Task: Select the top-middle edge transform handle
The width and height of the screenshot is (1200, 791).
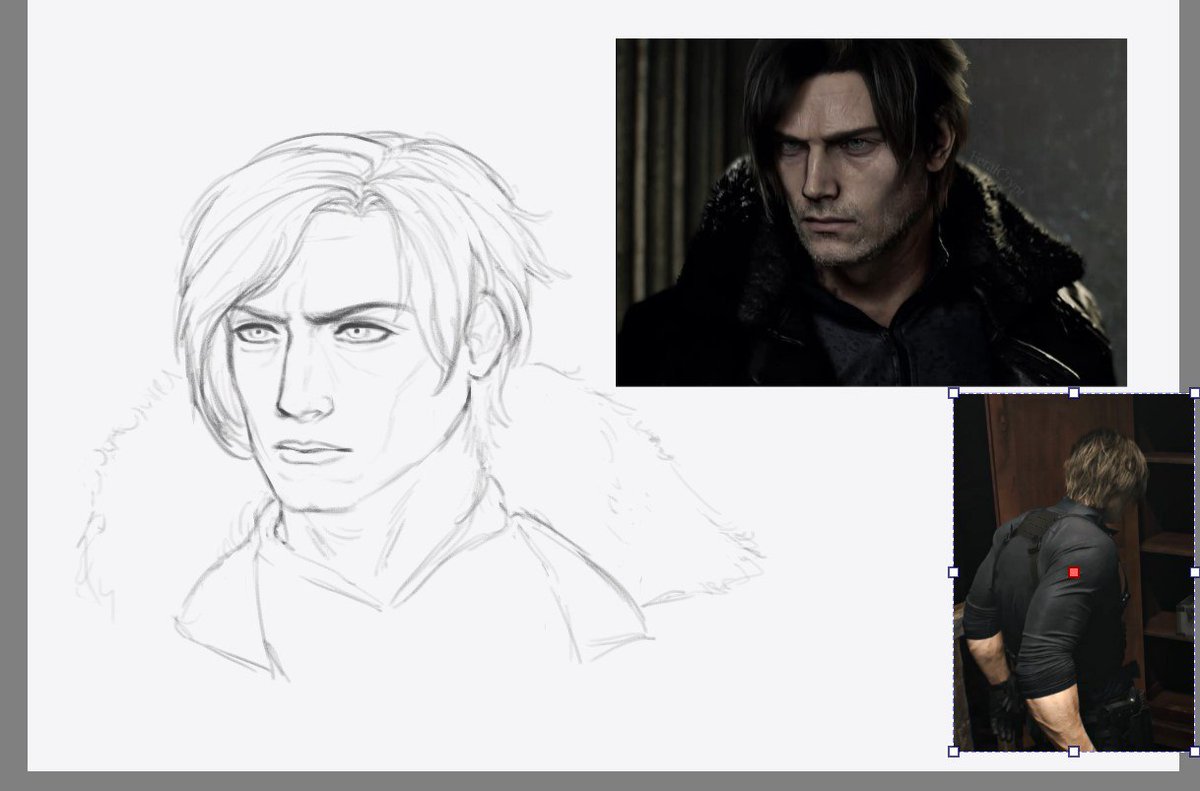Action: pos(1074,393)
